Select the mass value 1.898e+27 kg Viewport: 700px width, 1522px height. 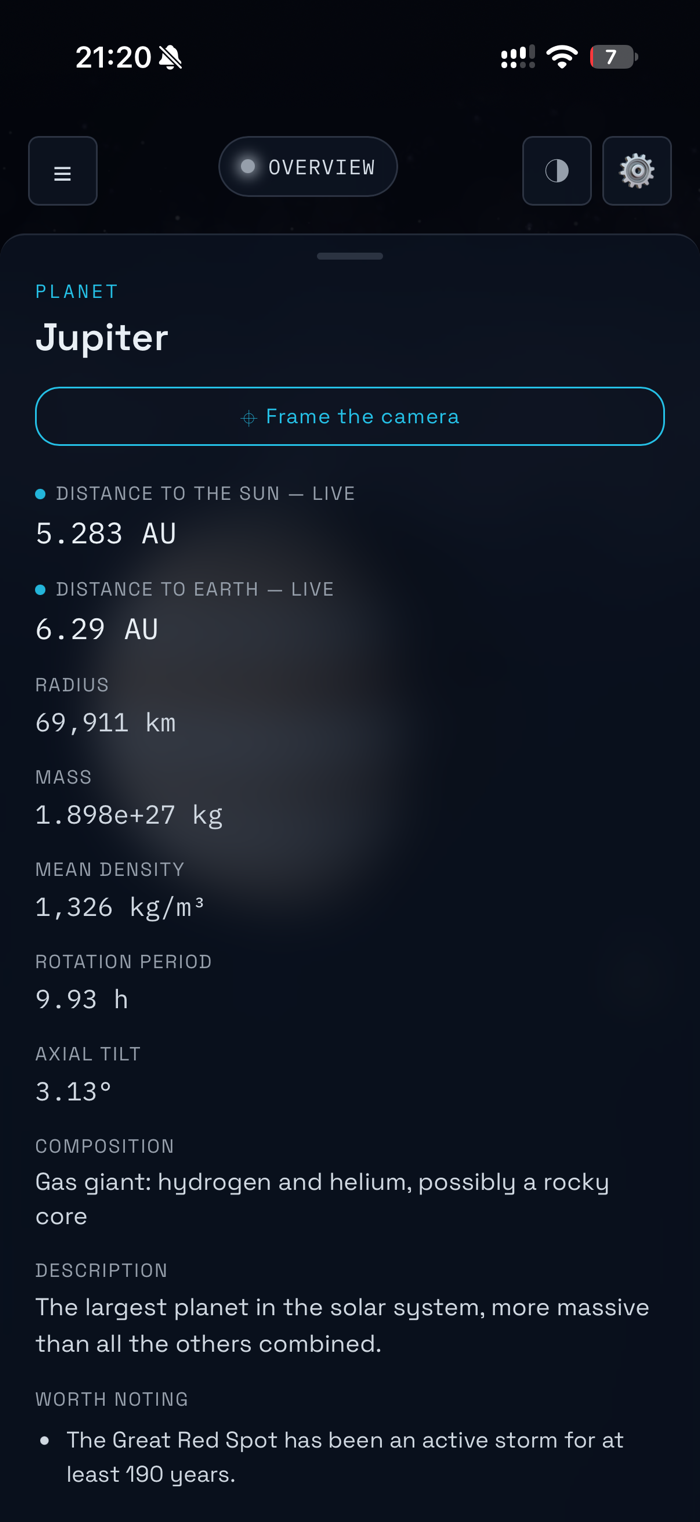[129, 815]
